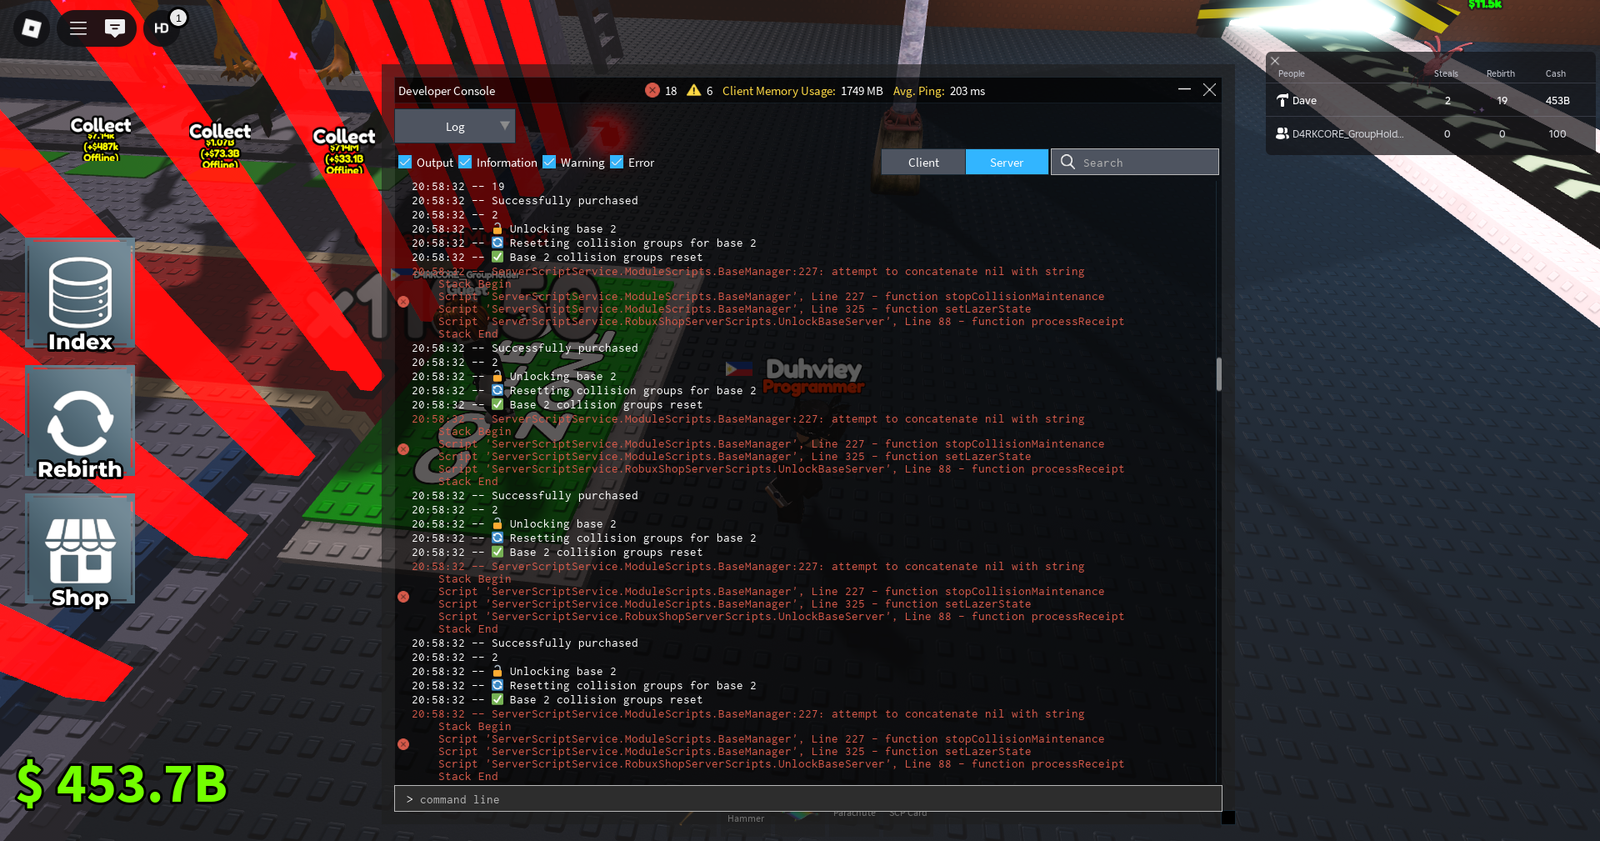This screenshot has width=1600, height=841.
Task: Collect cash from the +$73.3B pad
Action: (x=220, y=145)
